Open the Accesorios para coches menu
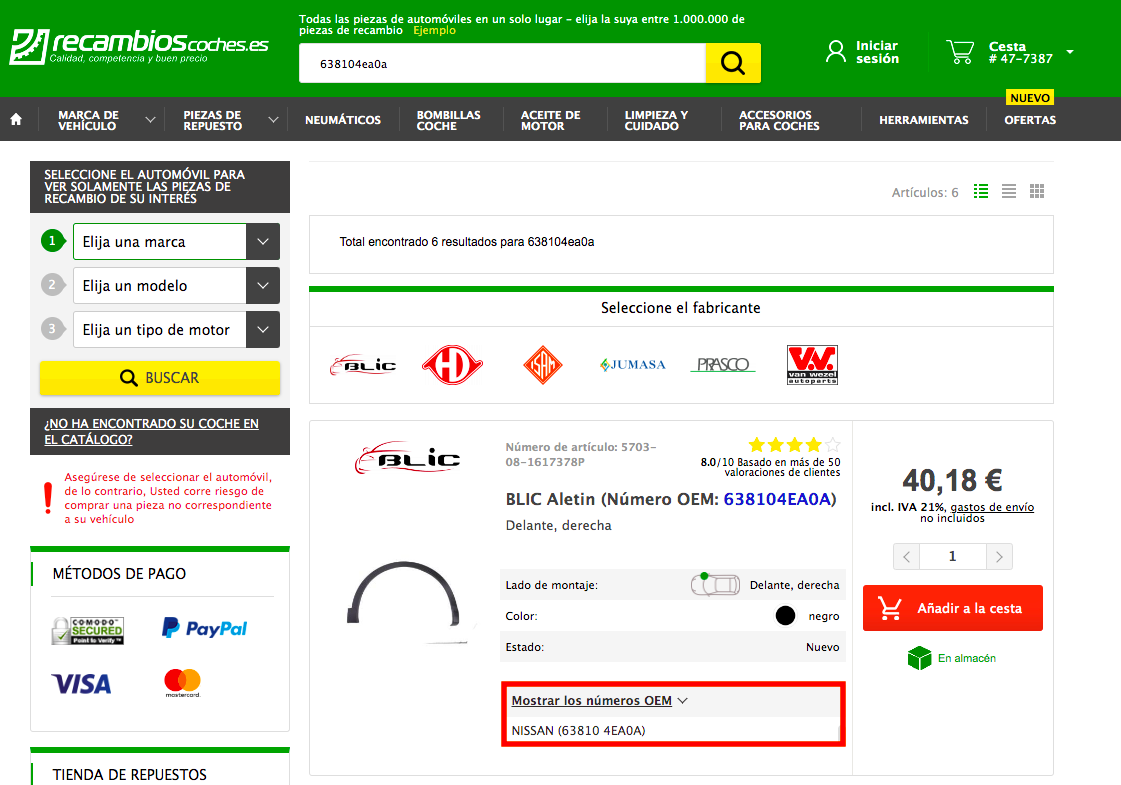The image size is (1121, 785). [x=779, y=120]
